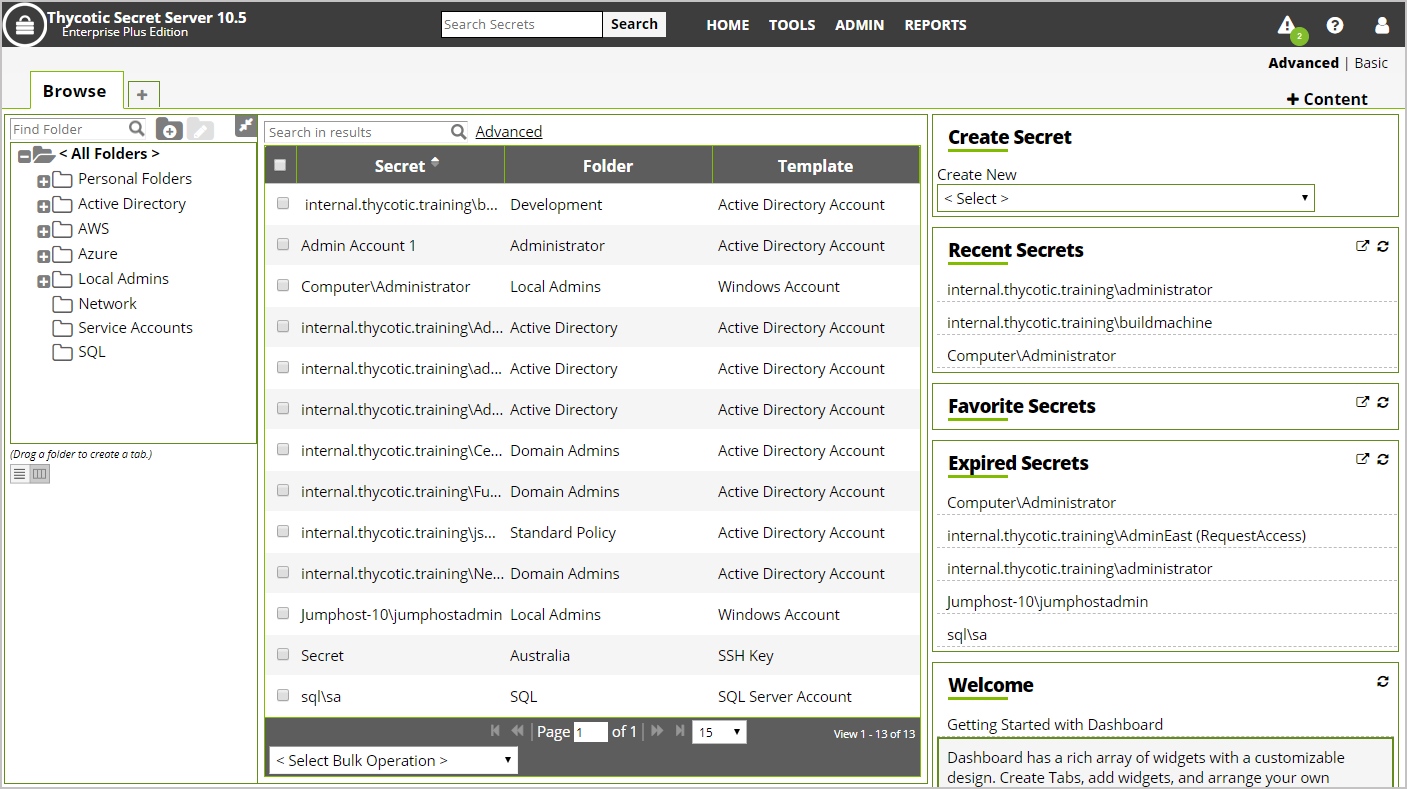
Task: Pop out the Expired Secrets widget
Action: pyautogui.click(x=1362, y=459)
